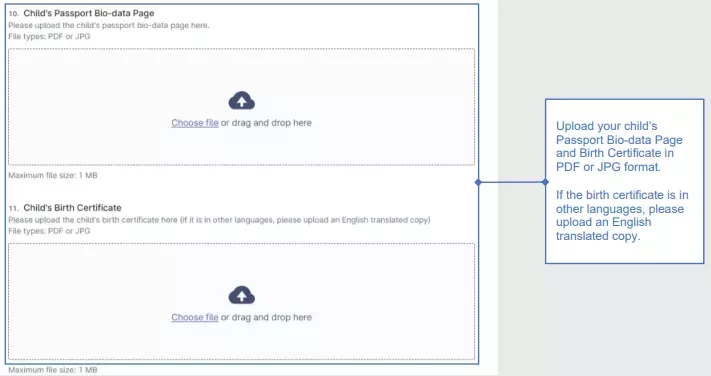
Task: Click the callout paragraph about PDF or JPG format
Action: 619,146
